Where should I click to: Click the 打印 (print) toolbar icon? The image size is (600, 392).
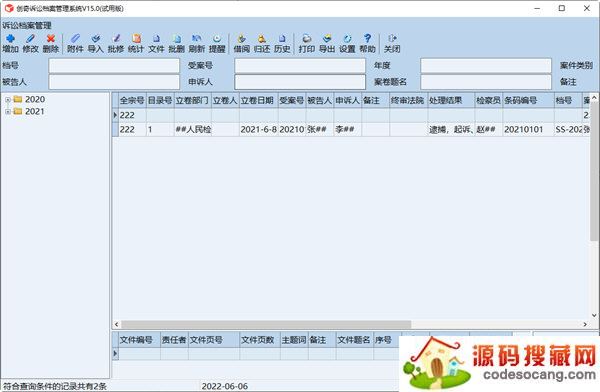[x=307, y=43]
